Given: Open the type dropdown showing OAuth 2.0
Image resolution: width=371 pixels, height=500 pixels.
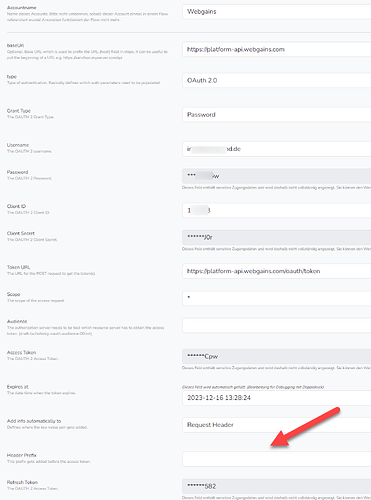Looking at the screenshot, I should click(277, 80).
